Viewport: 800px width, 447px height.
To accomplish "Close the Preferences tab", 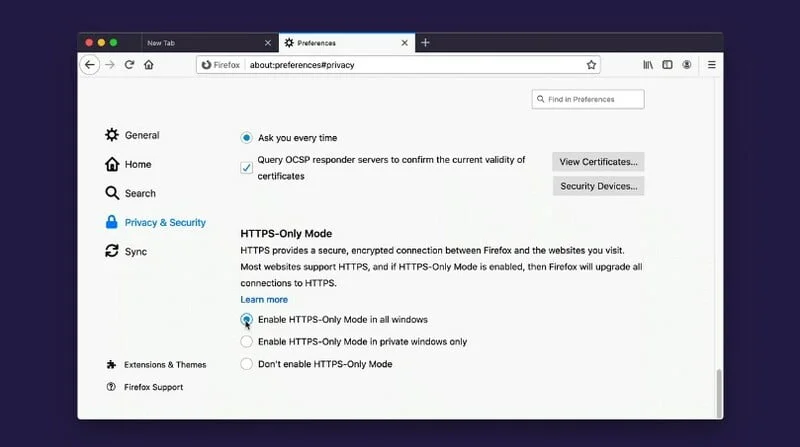I will point(405,43).
